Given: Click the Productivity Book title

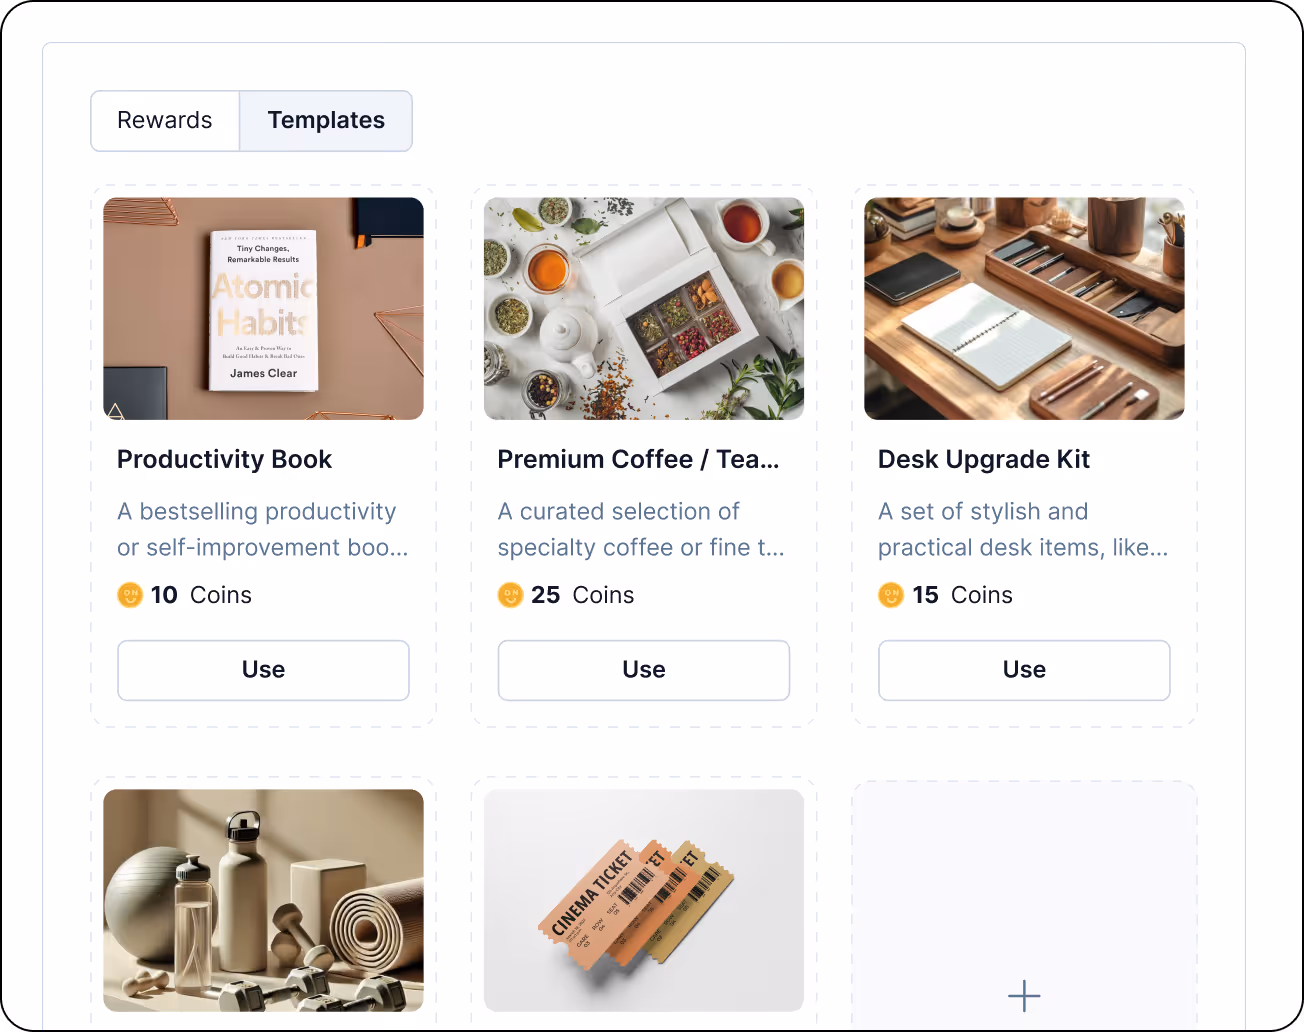Looking at the screenshot, I should click(224, 459).
